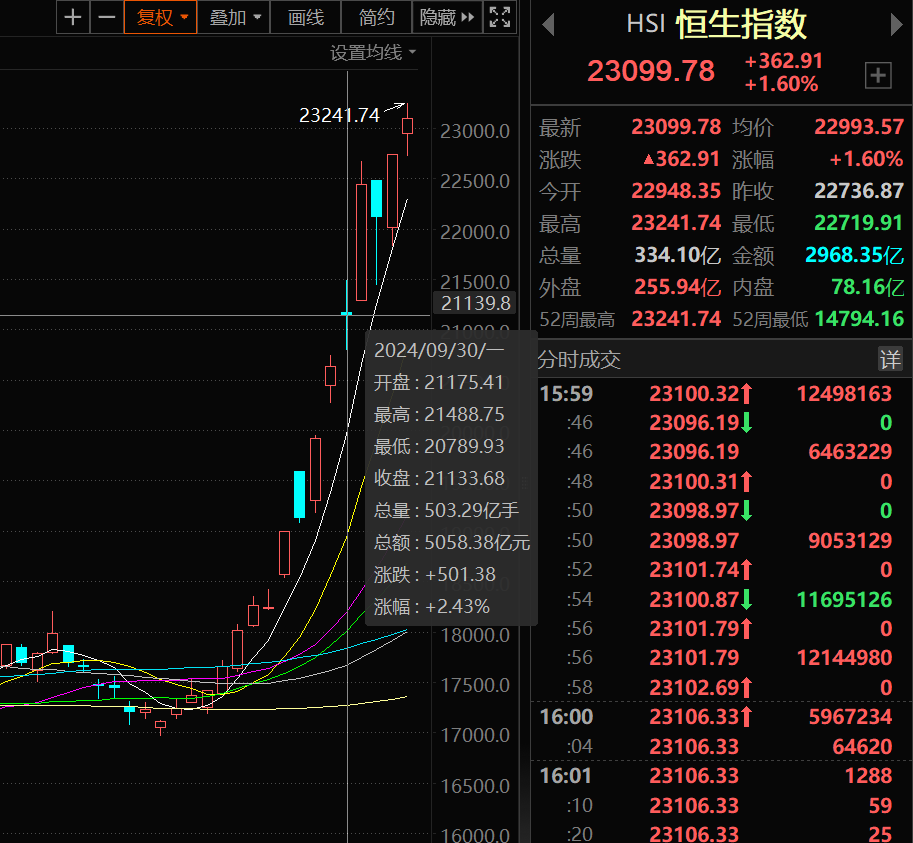Click the HSI ticker code

pyautogui.click(x=646, y=24)
